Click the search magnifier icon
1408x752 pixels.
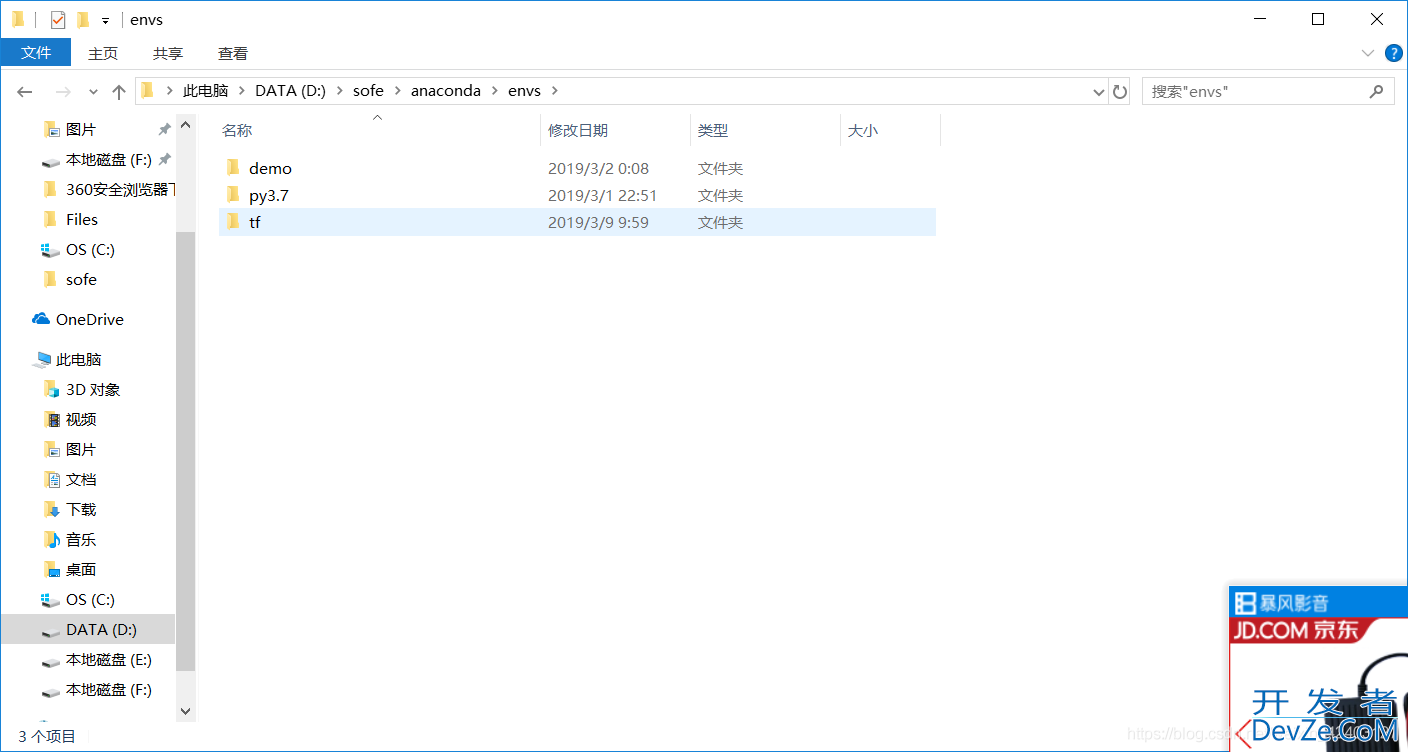pyautogui.click(x=1377, y=91)
